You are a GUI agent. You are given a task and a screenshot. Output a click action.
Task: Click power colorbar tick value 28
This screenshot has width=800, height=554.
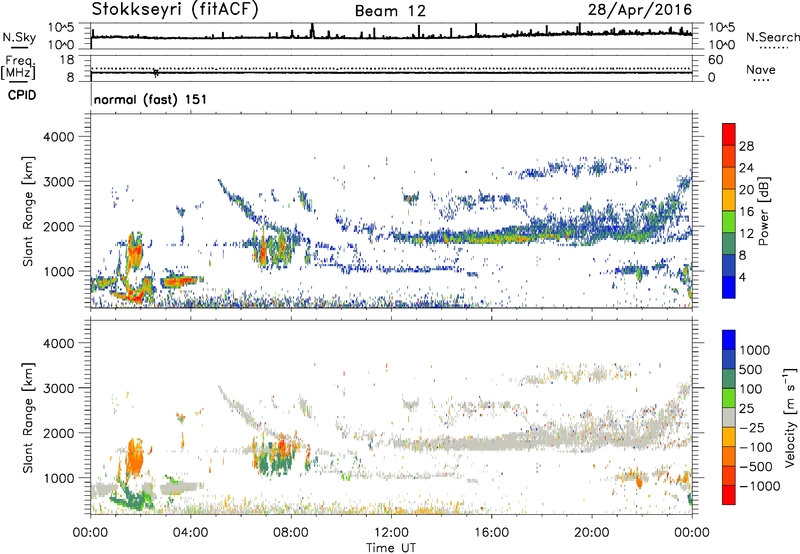click(746, 146)
